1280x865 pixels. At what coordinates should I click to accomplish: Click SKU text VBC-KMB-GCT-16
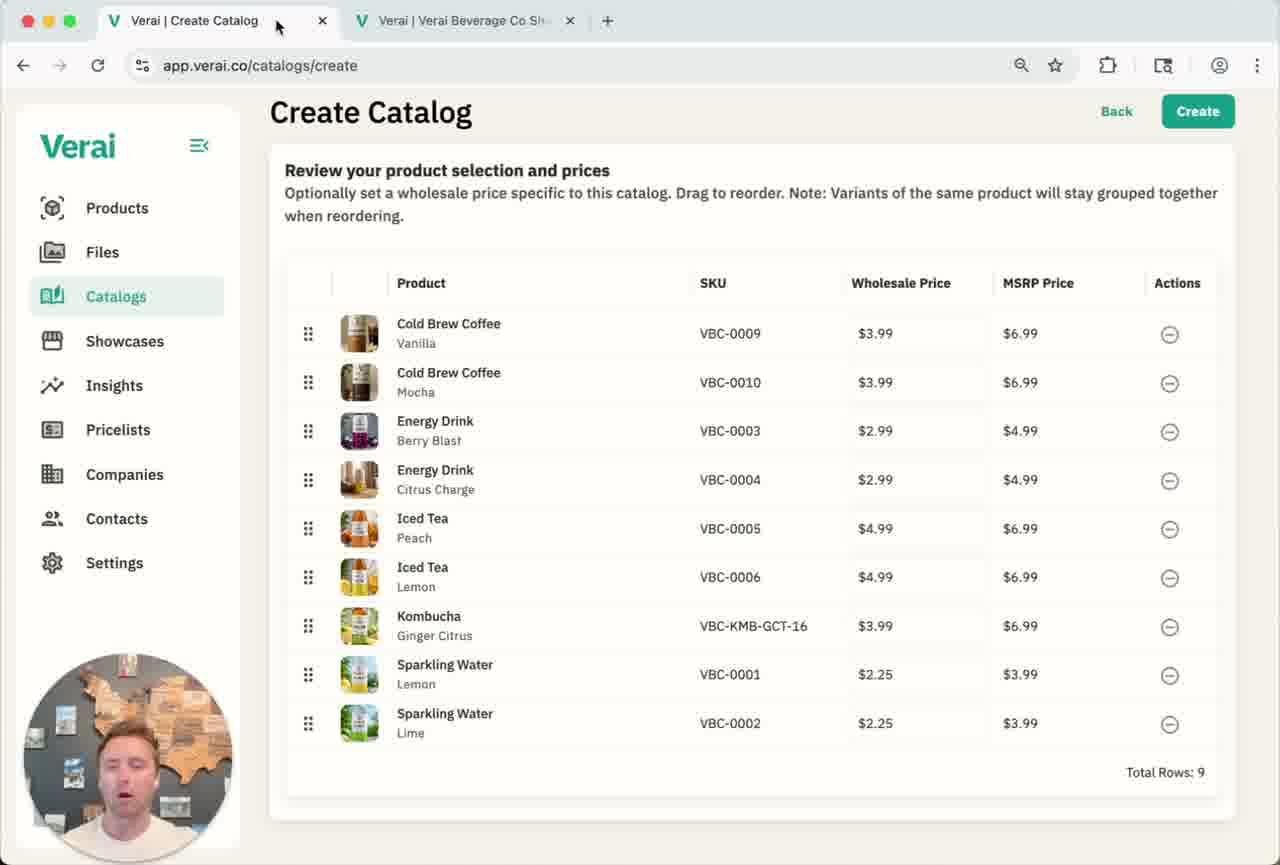(753, 626)
